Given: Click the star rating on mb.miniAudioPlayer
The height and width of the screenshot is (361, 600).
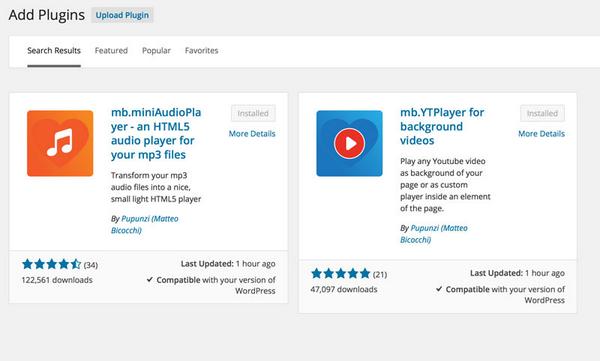Looking at the screenshot, I should (x=52, y=264).
